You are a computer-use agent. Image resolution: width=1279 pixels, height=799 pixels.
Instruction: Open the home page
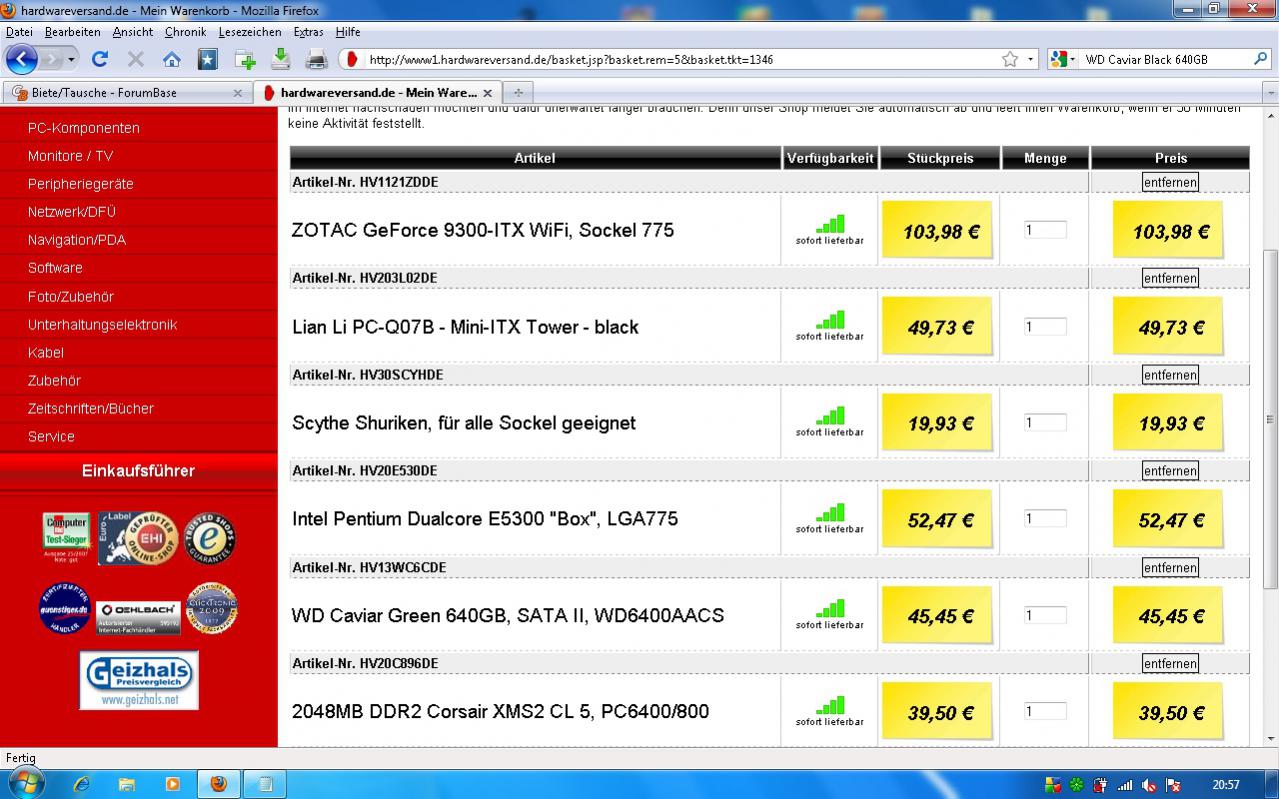click(172, 59)
